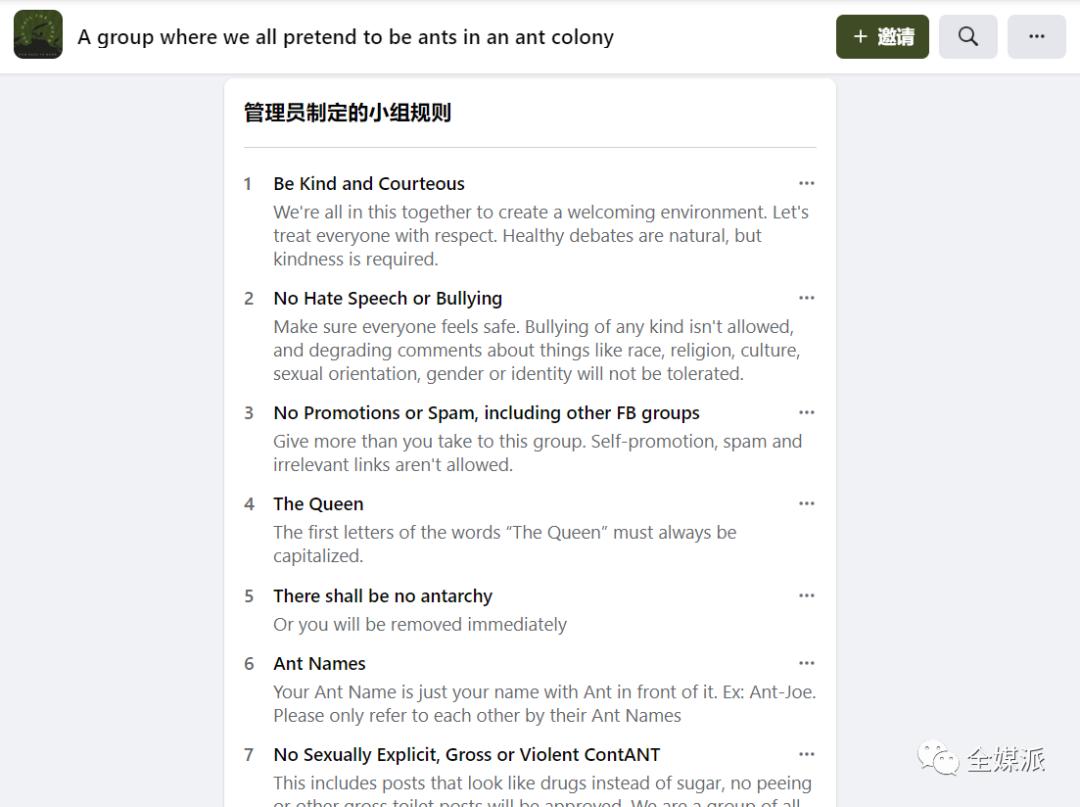The width and height of the screenshot is (1080, 807).
Task: Select the Be Kind and Courteous rule title
Action: coord(369,184)
